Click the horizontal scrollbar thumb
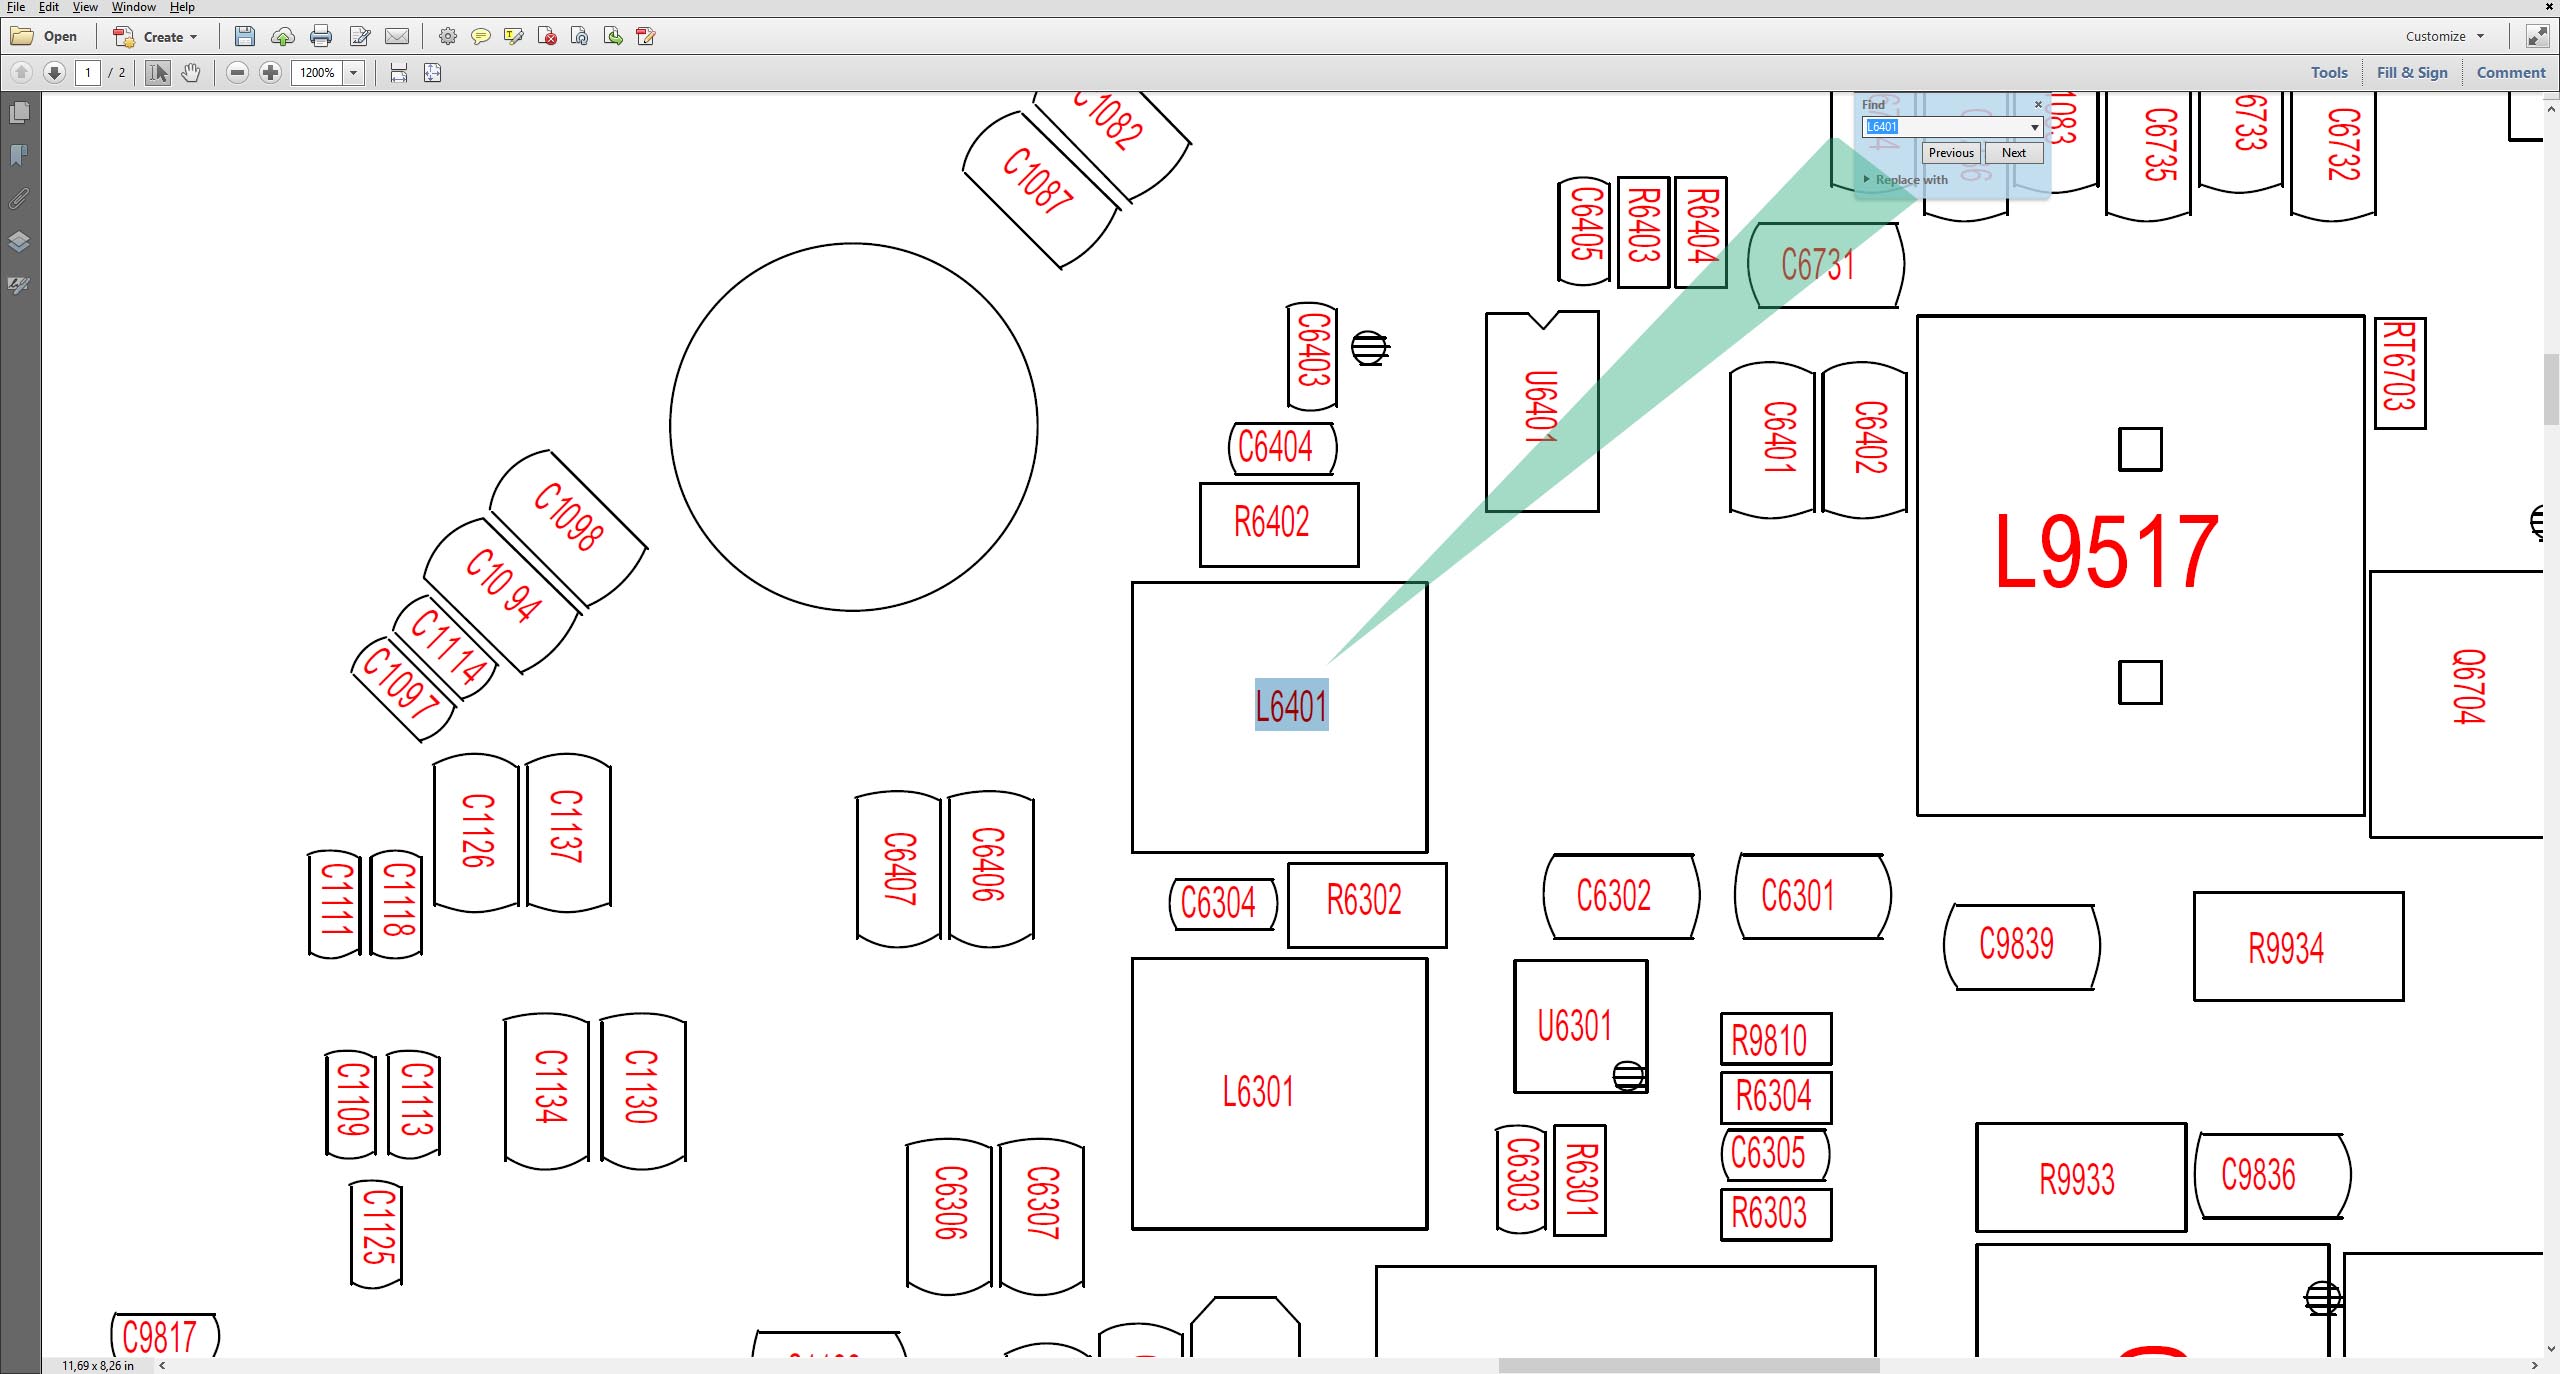This screenshot has height=1374, width=2560. tap(1689, 1366)
